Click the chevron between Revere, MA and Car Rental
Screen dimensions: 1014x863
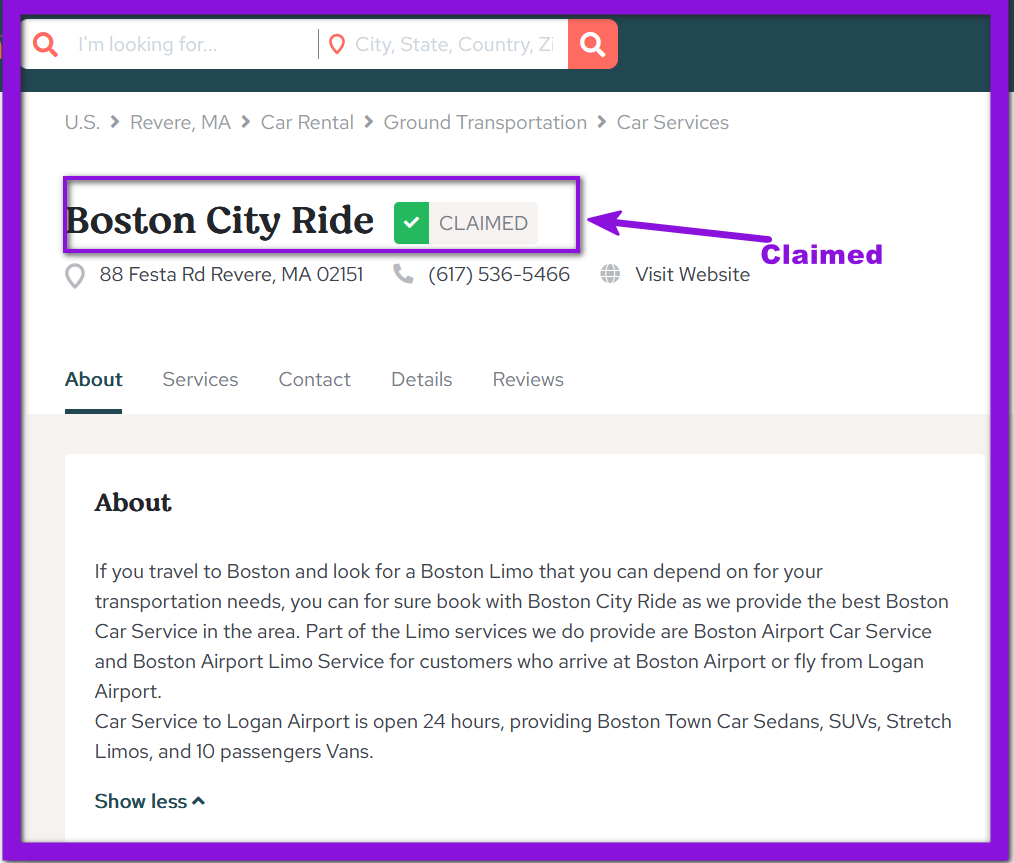coord(246,122)
